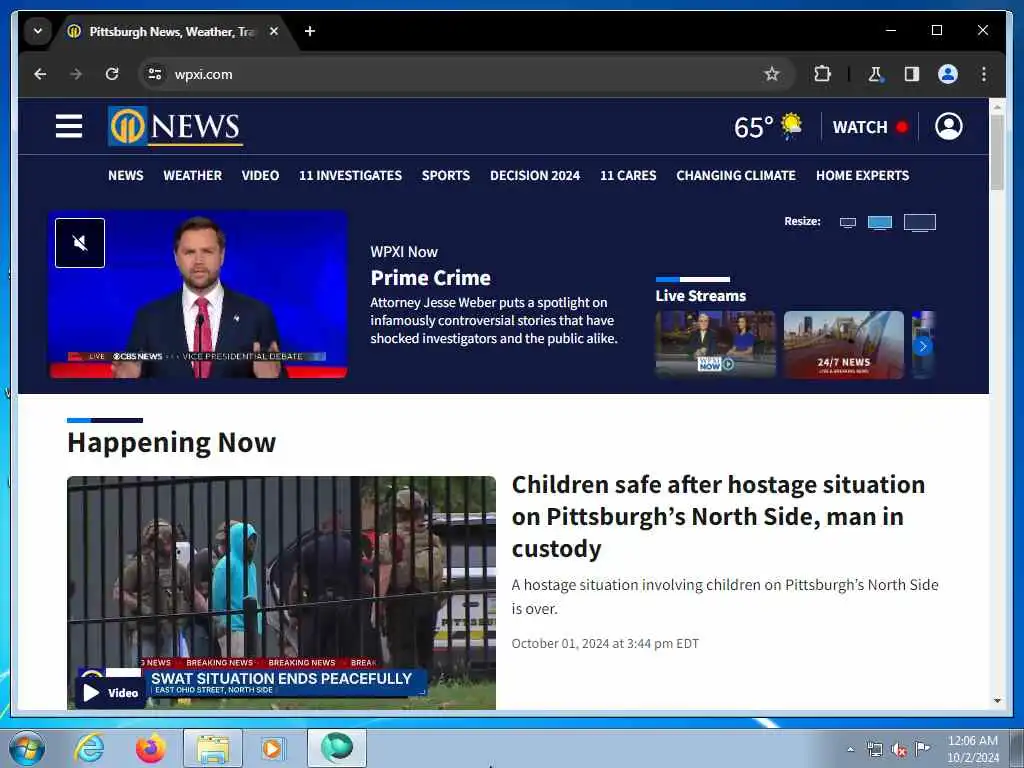This screenshot has width=1024, height=768.
Task: Open the Extensions puzzle icon
Action: (x=822, y=74)
